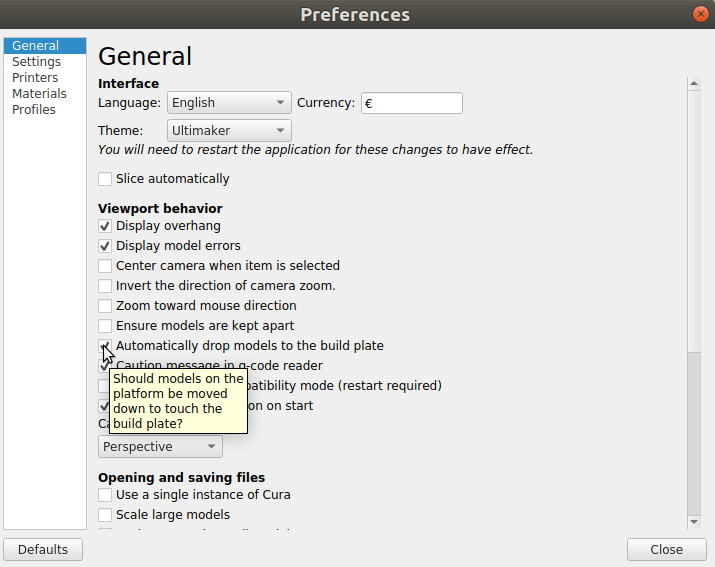Click the Defaults button
The image size is (715, 567).
click(43, 549)
